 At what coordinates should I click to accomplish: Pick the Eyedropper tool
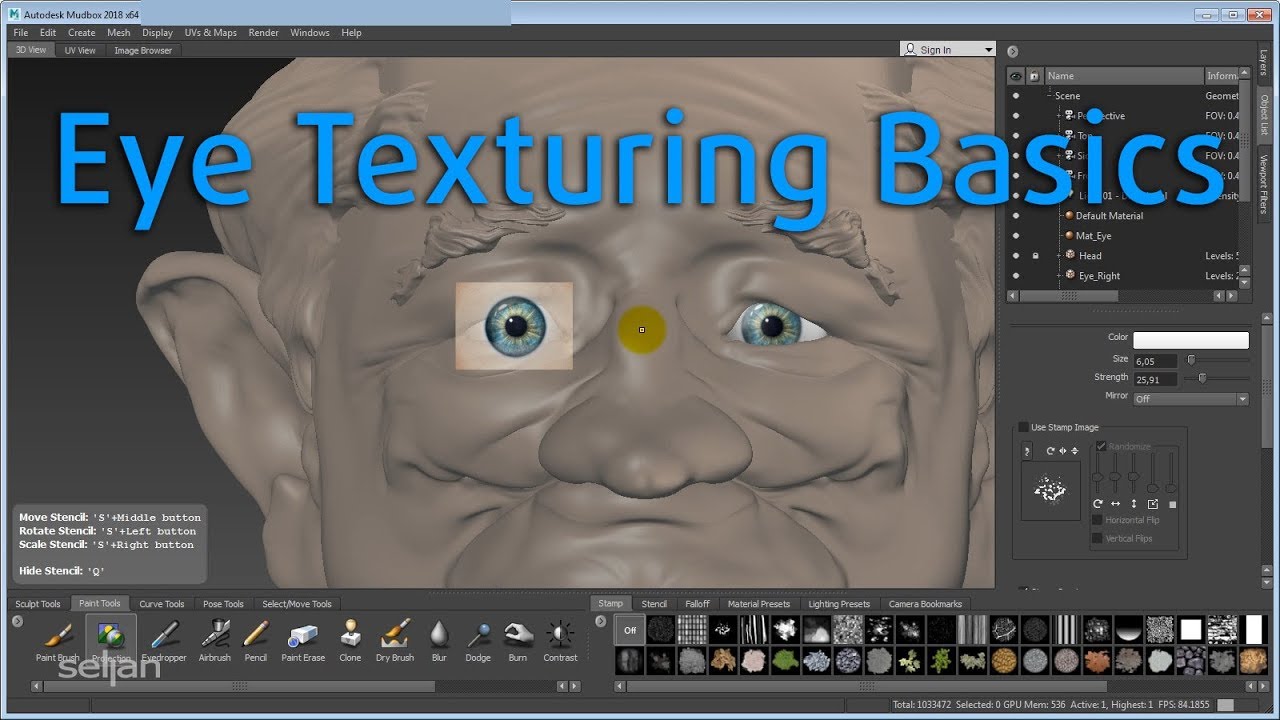click(x=164, y=640)
